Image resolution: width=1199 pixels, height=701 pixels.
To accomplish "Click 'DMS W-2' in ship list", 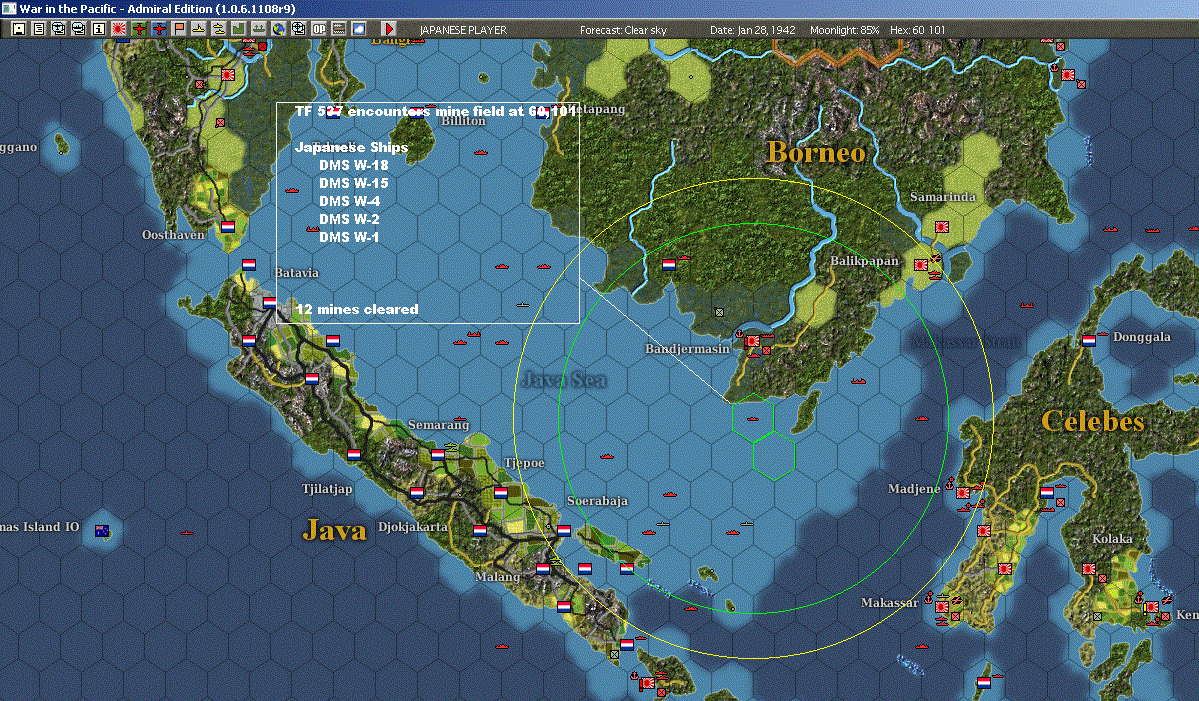I will (x=349, y=219).
